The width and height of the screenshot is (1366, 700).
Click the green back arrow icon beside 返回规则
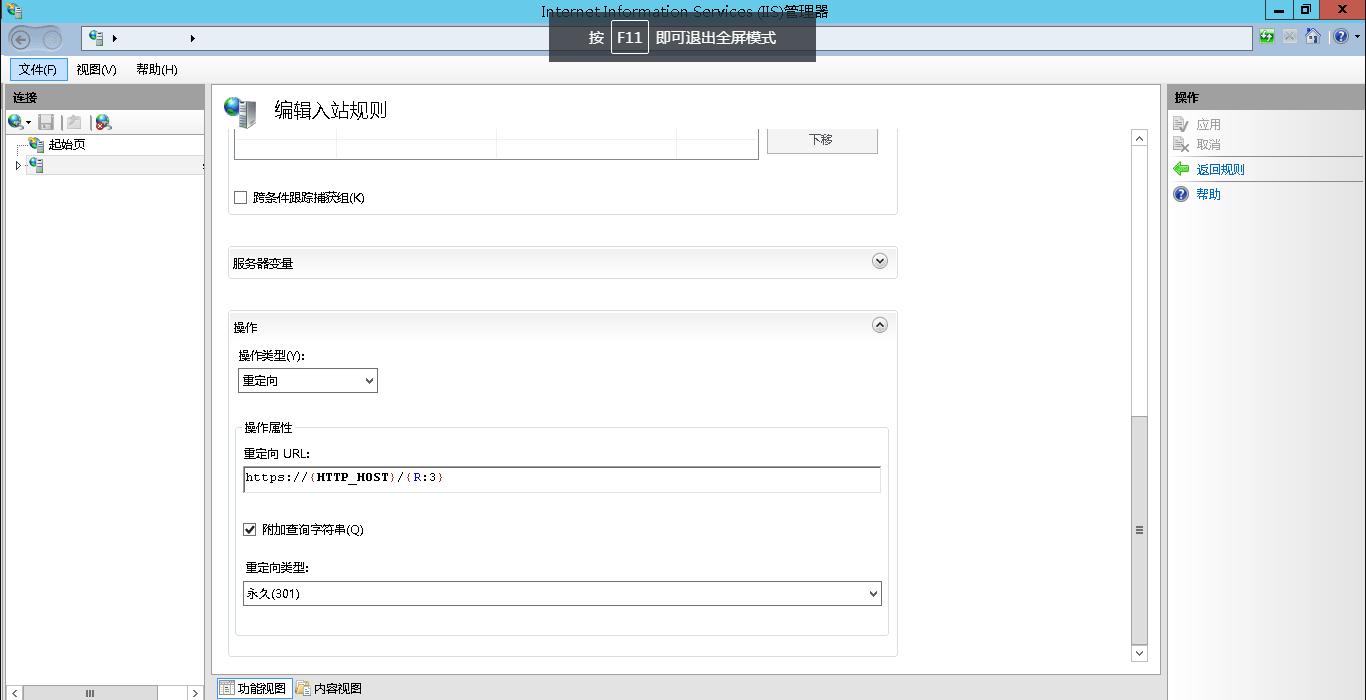coord(1181,169)
